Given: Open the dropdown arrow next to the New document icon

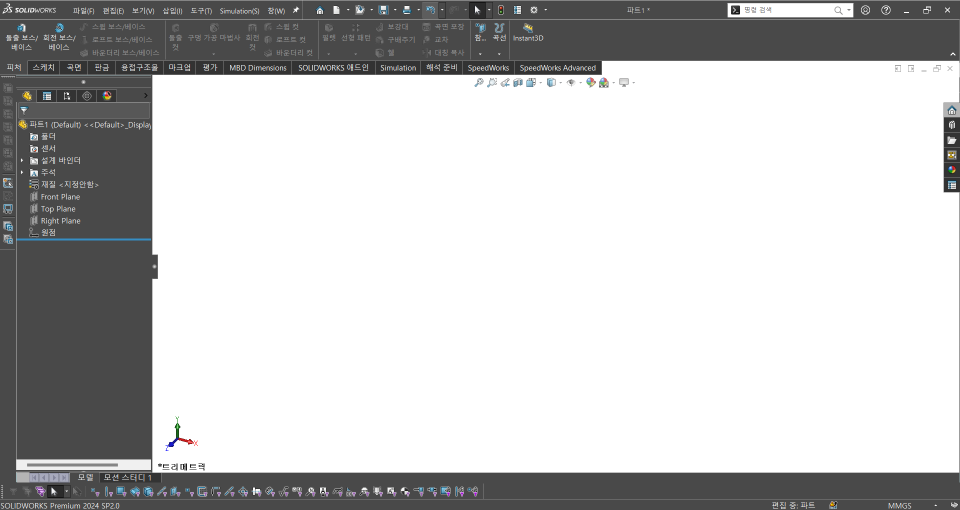Looking at the screenshot, I should pos(348,10).
